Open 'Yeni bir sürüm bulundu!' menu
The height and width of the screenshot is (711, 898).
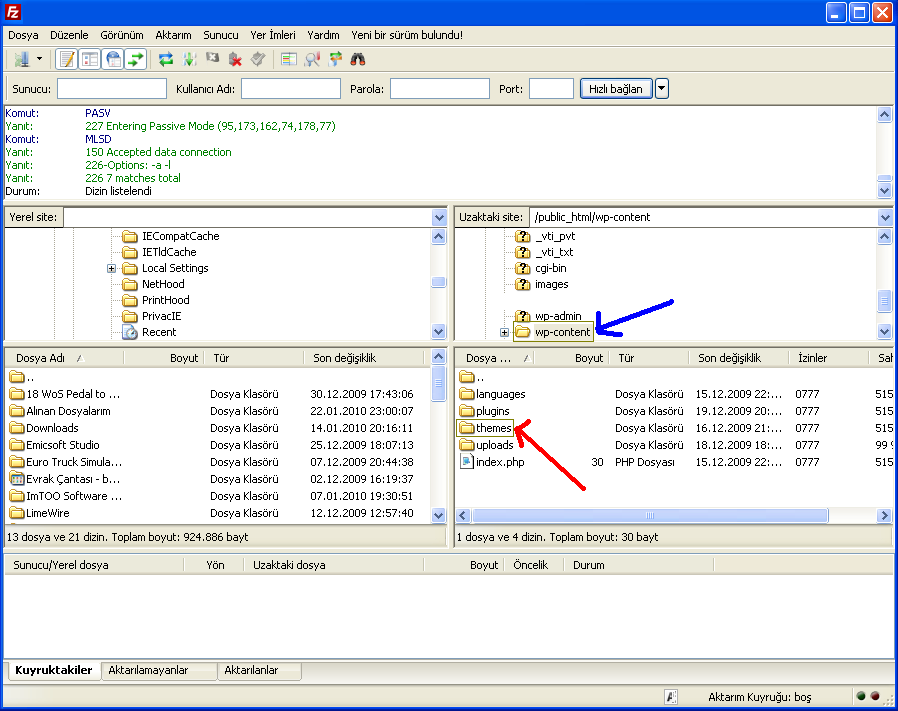[407, 35]
